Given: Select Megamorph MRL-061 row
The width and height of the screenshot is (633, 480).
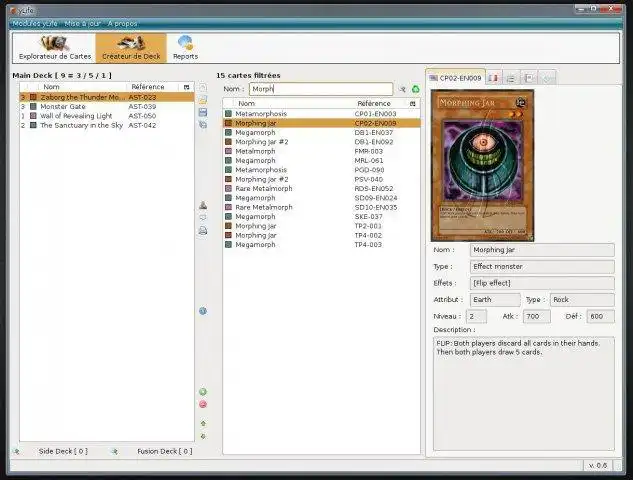Looking at the screenshot, I should 321,160.
